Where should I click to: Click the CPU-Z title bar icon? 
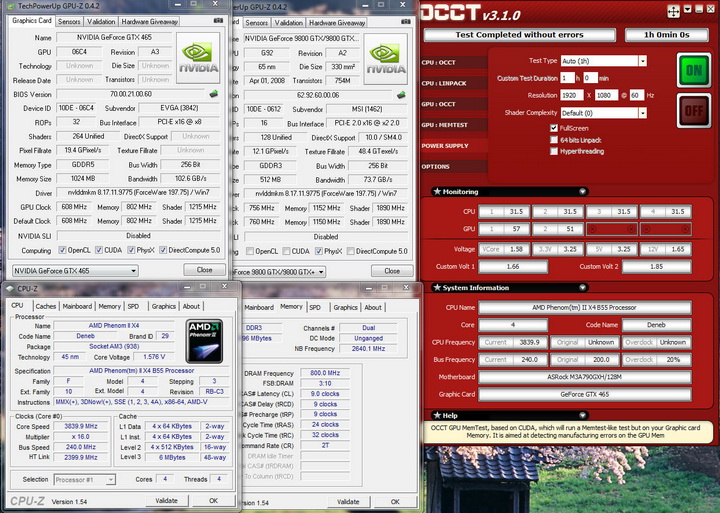pos(10,289)
